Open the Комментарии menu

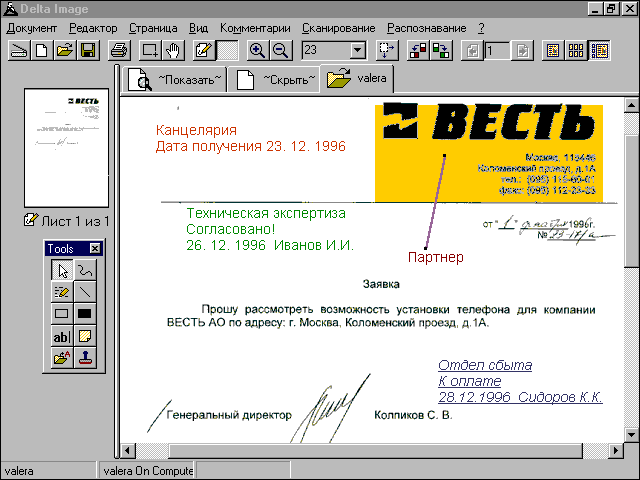pyautogui.click(x=255, y=28)
